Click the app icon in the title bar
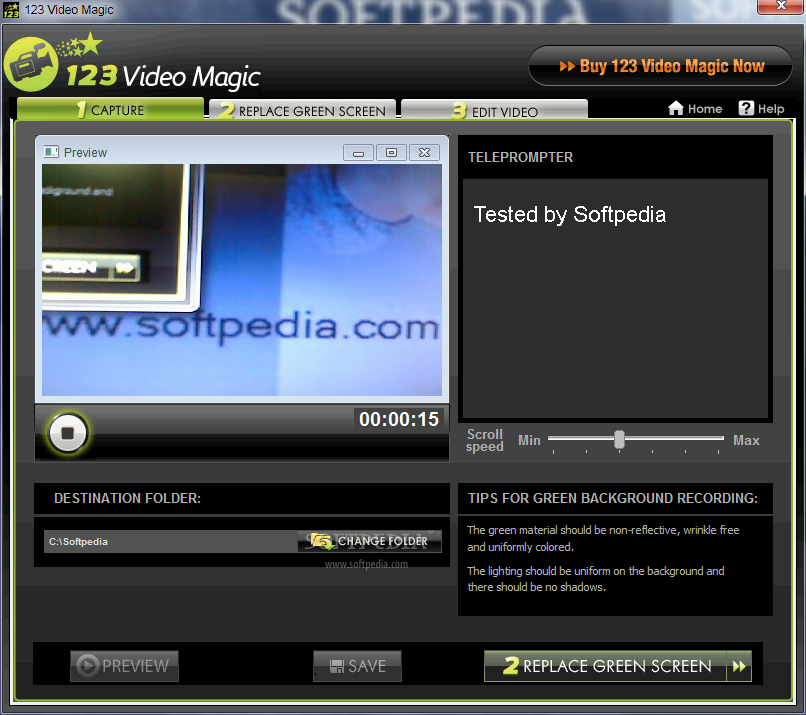Screen dimensions: 806x715 tap(11, 9)
